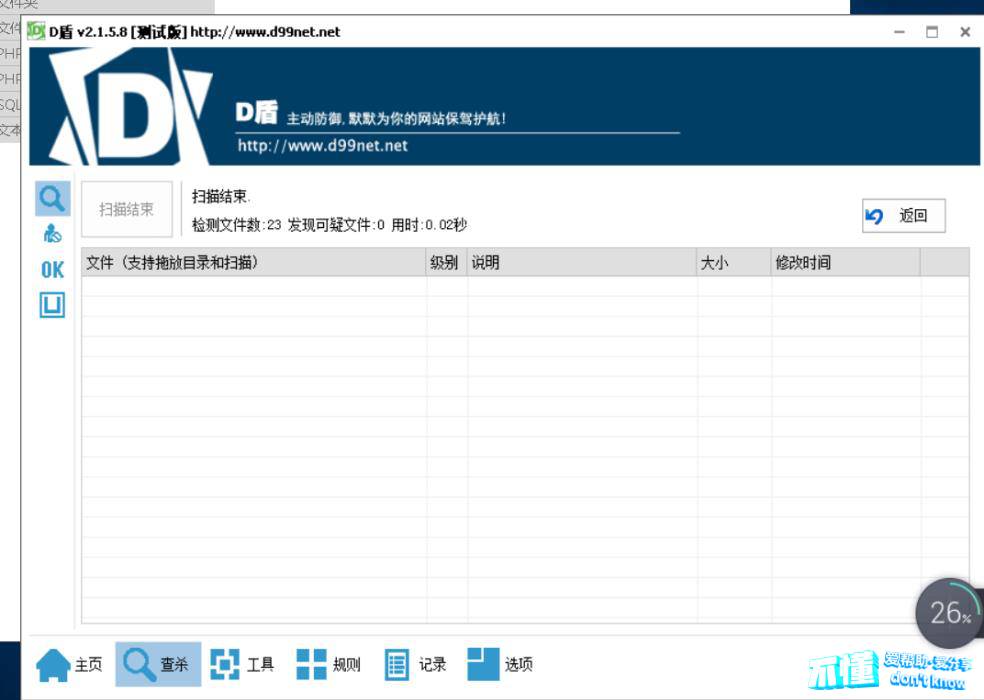Viewport: 984px width, 700px height.
Task: Open the 记录 records tab
Action: (x=415, y=664)
